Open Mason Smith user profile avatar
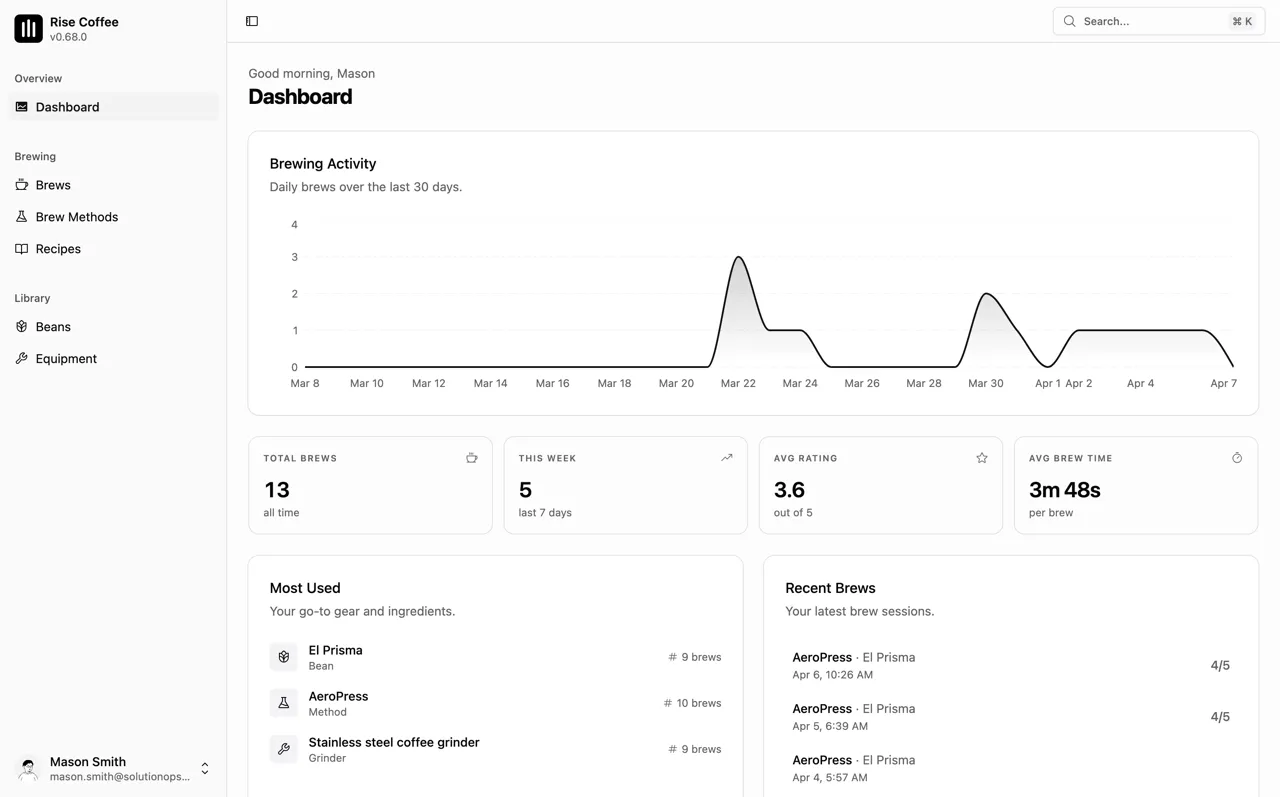 (x=28, y=768)
